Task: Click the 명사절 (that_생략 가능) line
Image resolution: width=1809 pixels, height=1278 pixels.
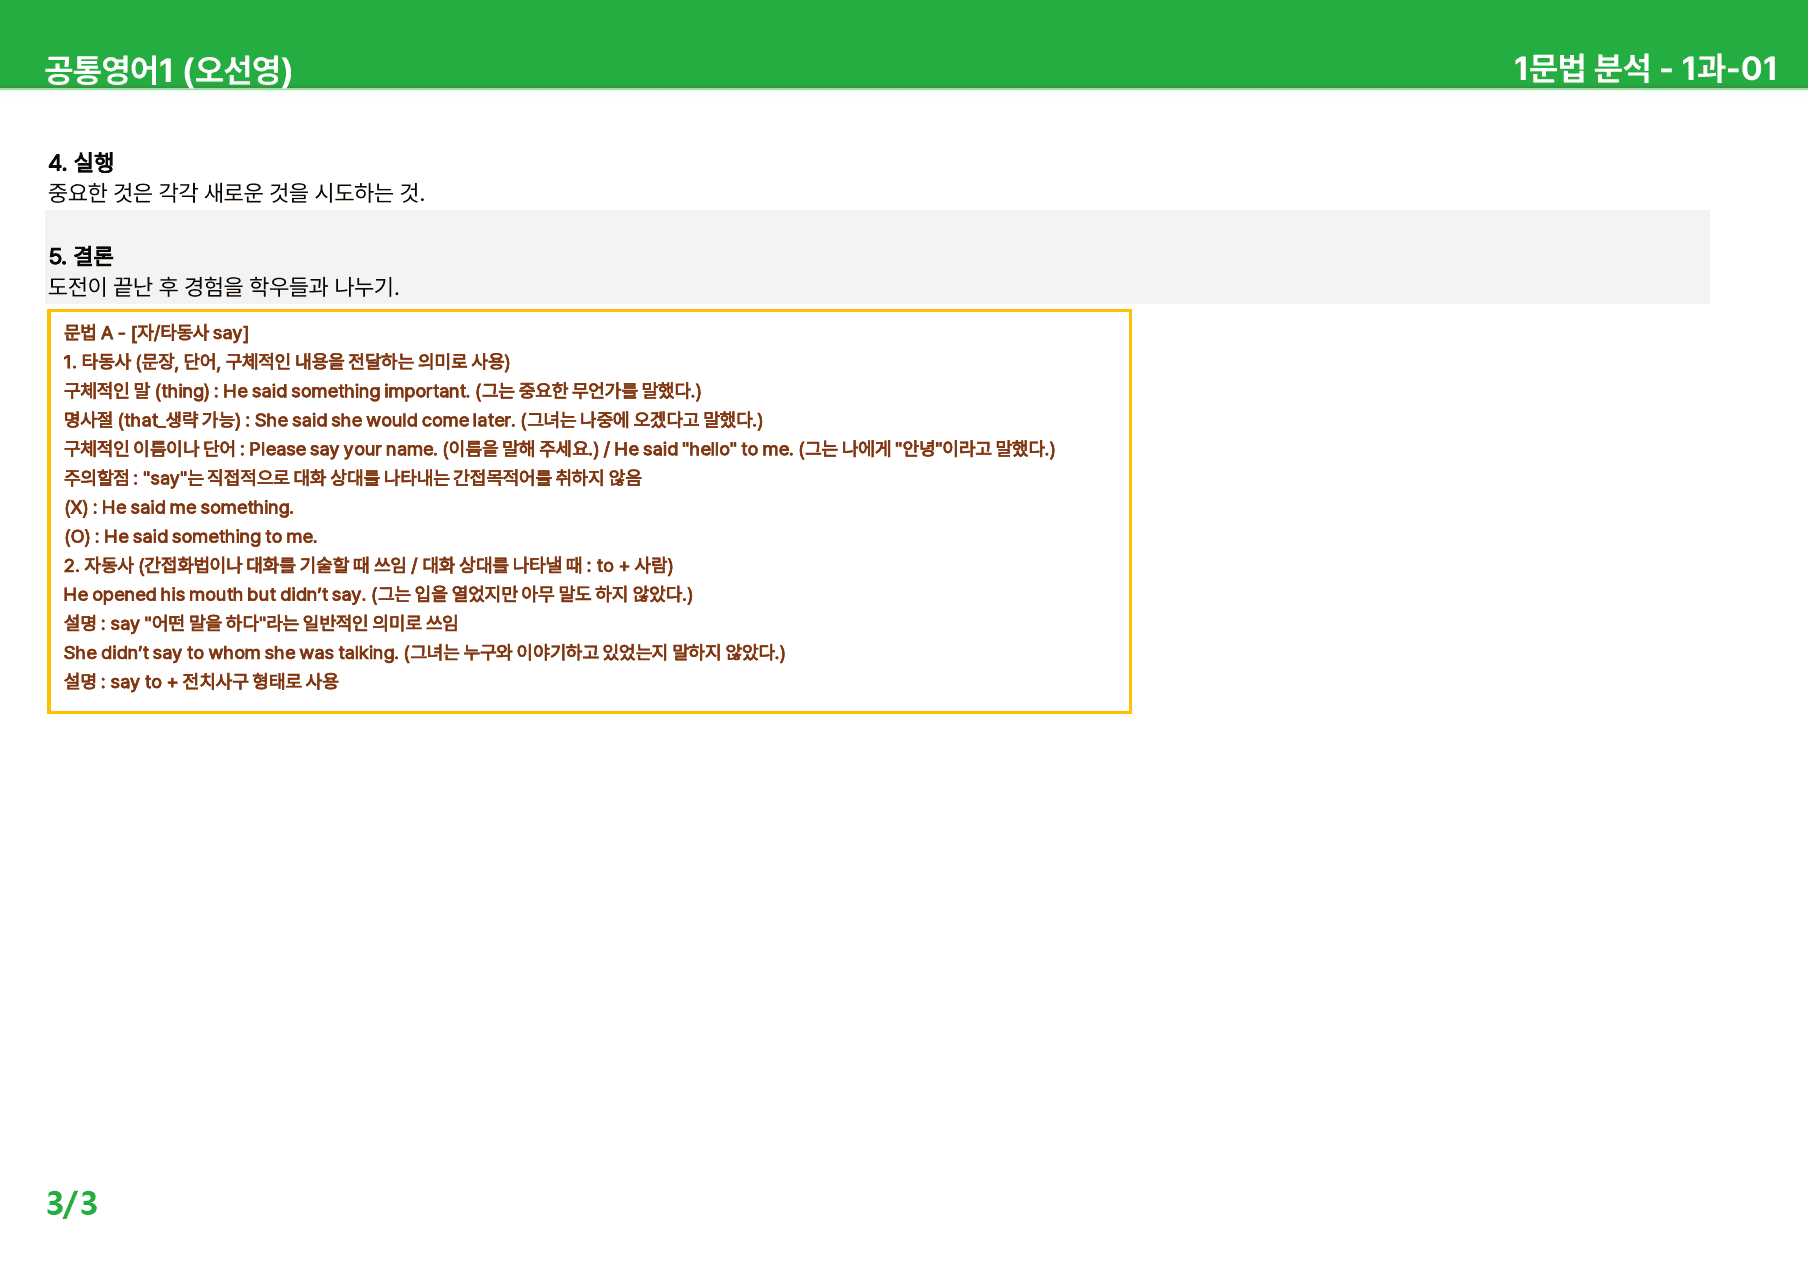Action: pos(413,420)
